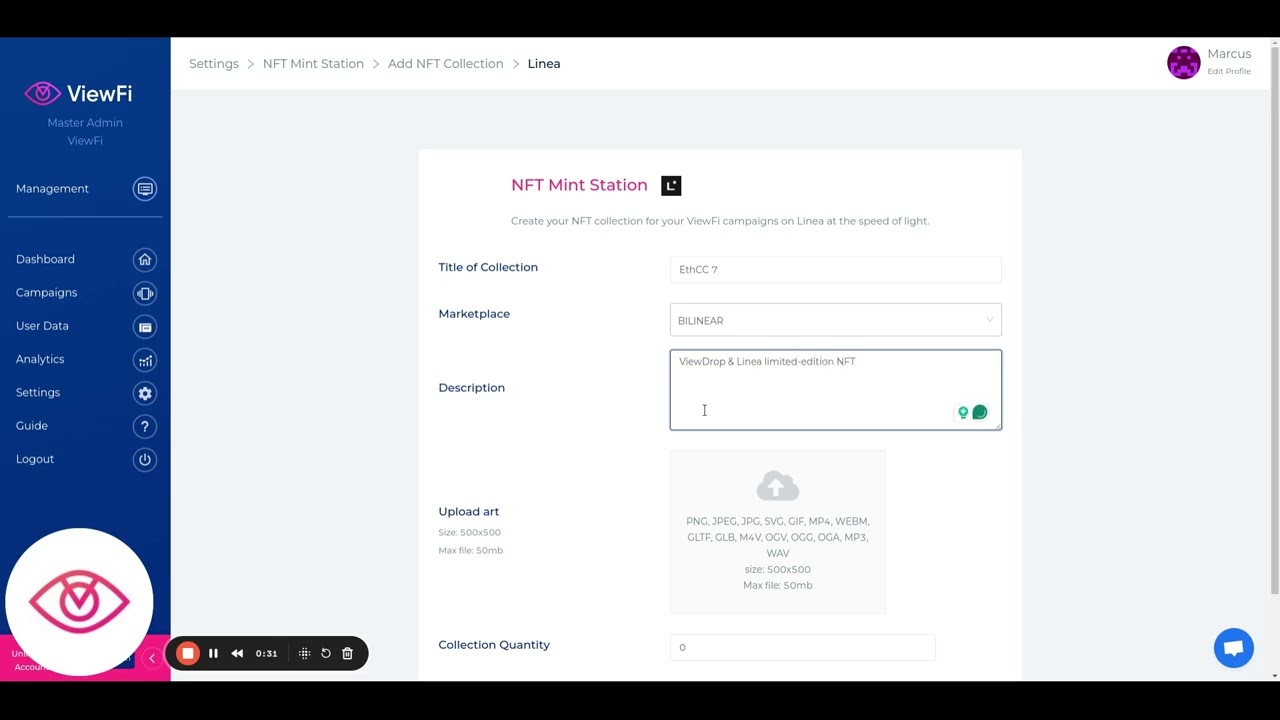Click the Collection Quantity label
This screenshot has width=1280, height=720.
click(x=494, y=644)
